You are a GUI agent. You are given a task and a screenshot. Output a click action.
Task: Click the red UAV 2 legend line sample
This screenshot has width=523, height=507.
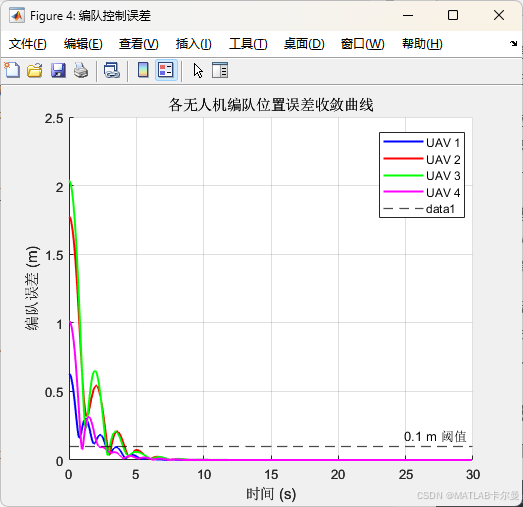click(403, 158)
